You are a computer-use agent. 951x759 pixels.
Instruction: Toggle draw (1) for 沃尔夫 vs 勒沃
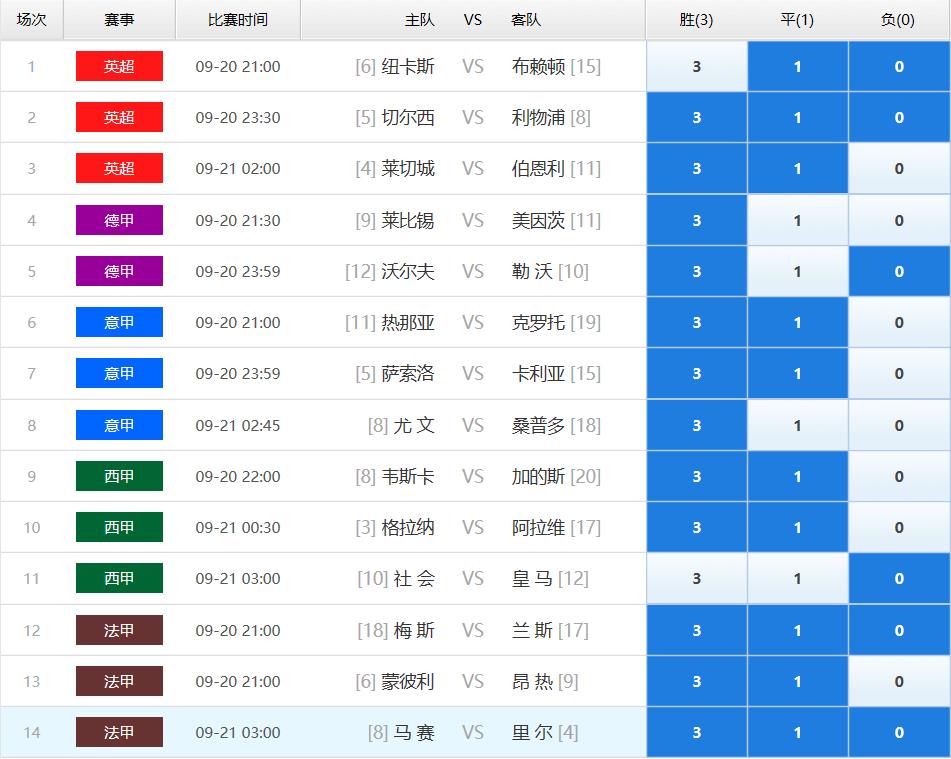point(798,271)
